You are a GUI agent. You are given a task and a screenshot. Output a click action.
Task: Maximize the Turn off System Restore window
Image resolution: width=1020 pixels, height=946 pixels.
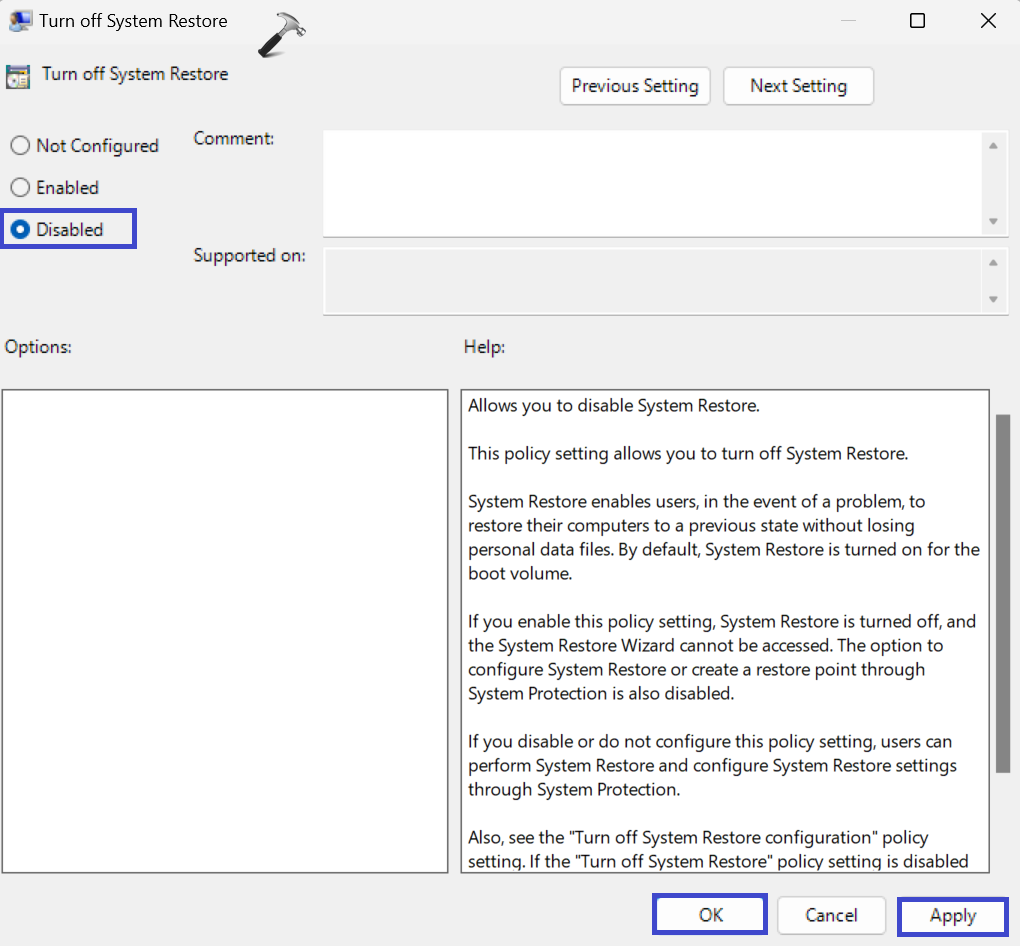coord(917,21)
